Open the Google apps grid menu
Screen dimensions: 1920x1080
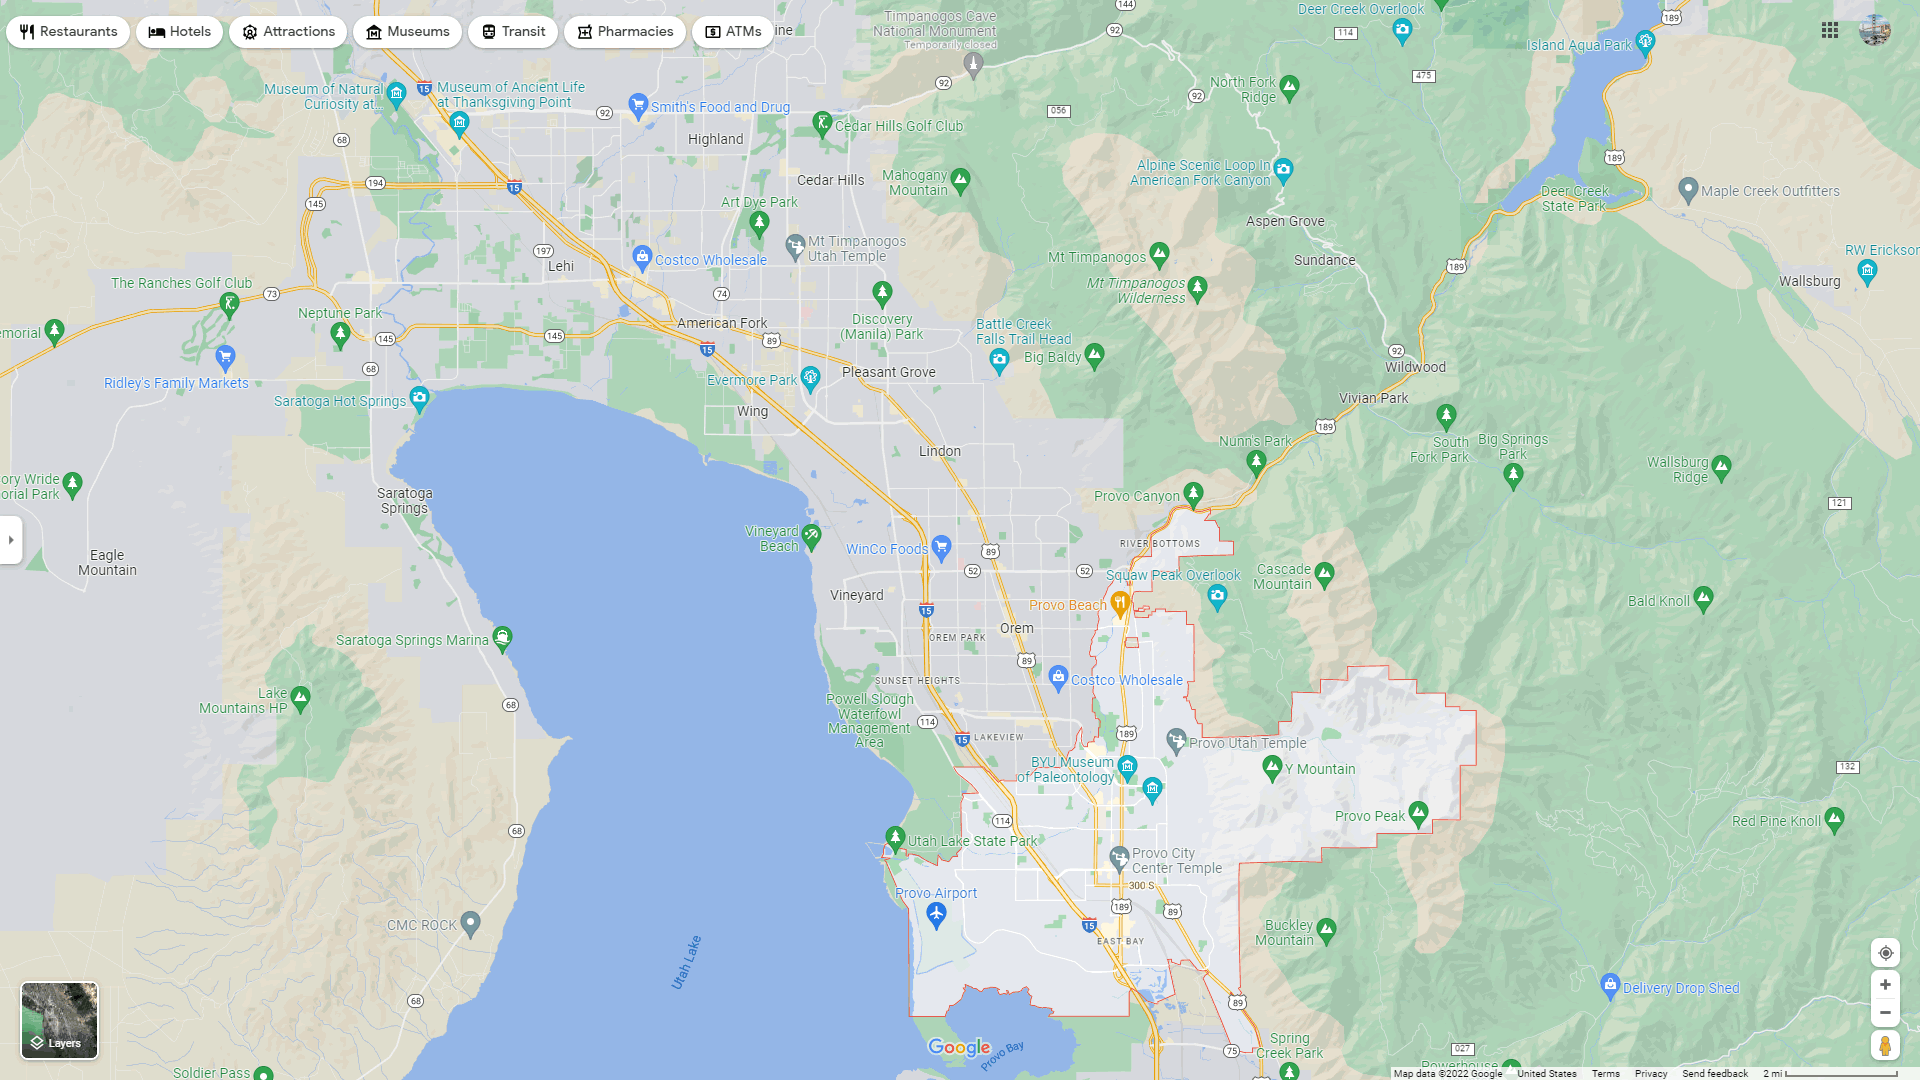pyautogui.click(x=1830, y=30)
